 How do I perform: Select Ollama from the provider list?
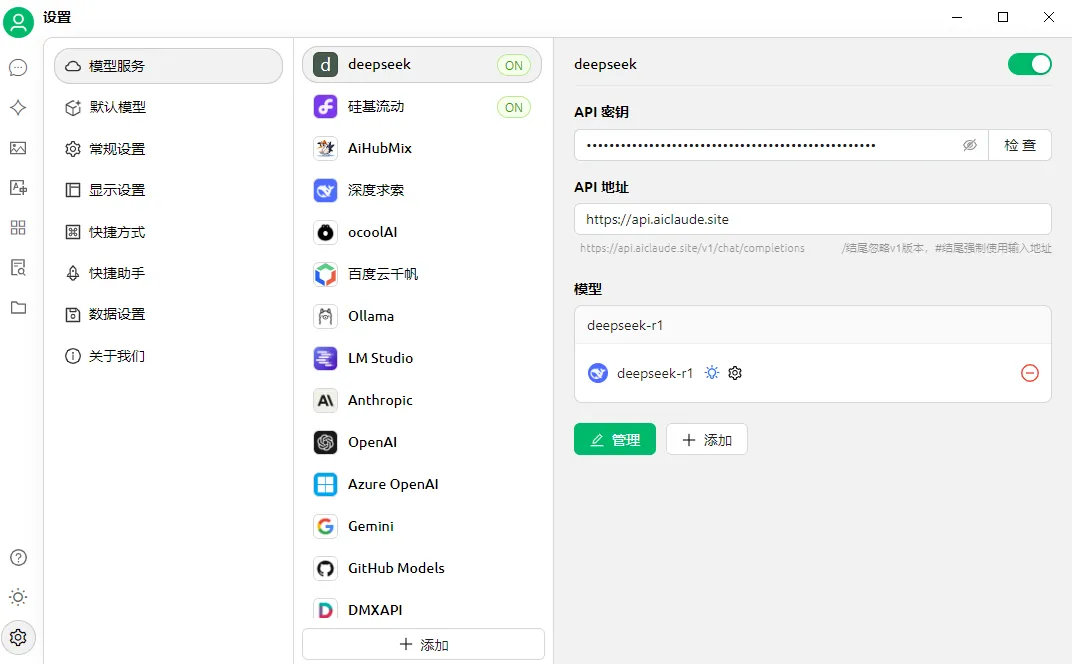point(371,316)
